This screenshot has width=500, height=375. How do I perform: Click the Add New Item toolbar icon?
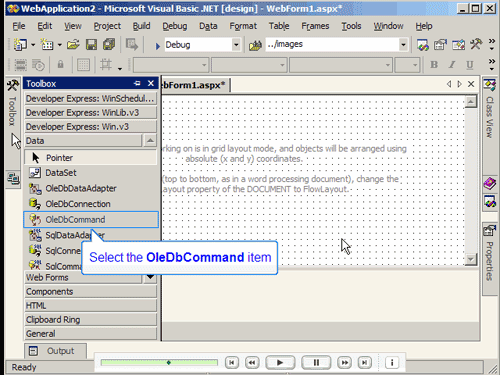(47, 44)
